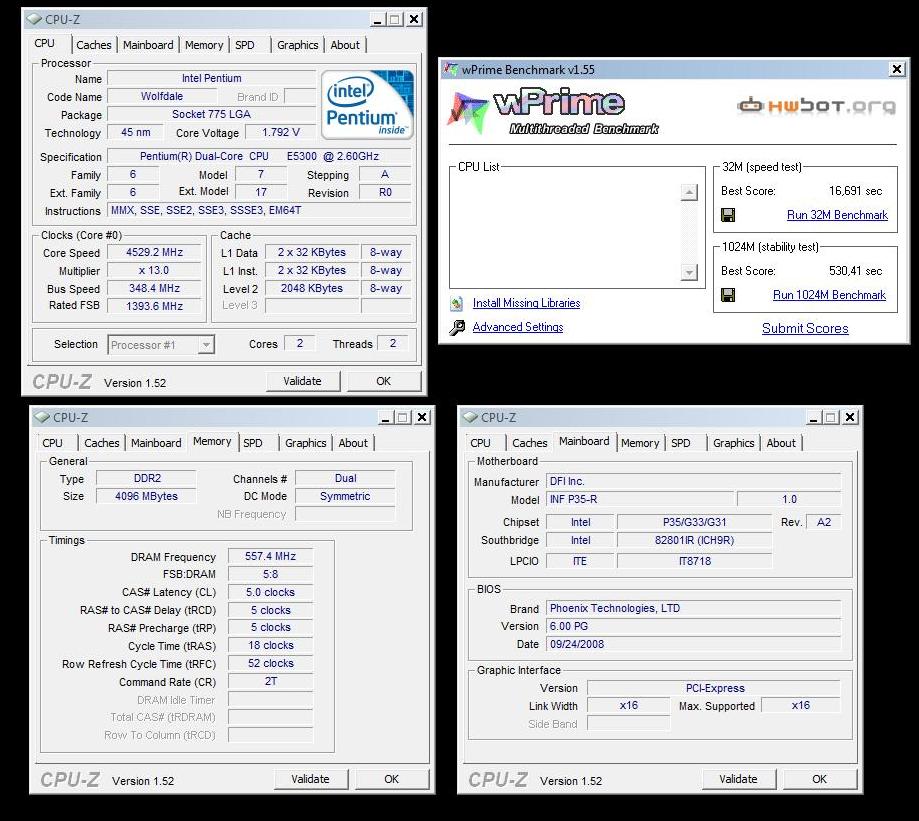Viewport: 919px width, 821px height.
Task: Click the Rated FSB value 1393.6 MHz
Action: tap(155, 306)
